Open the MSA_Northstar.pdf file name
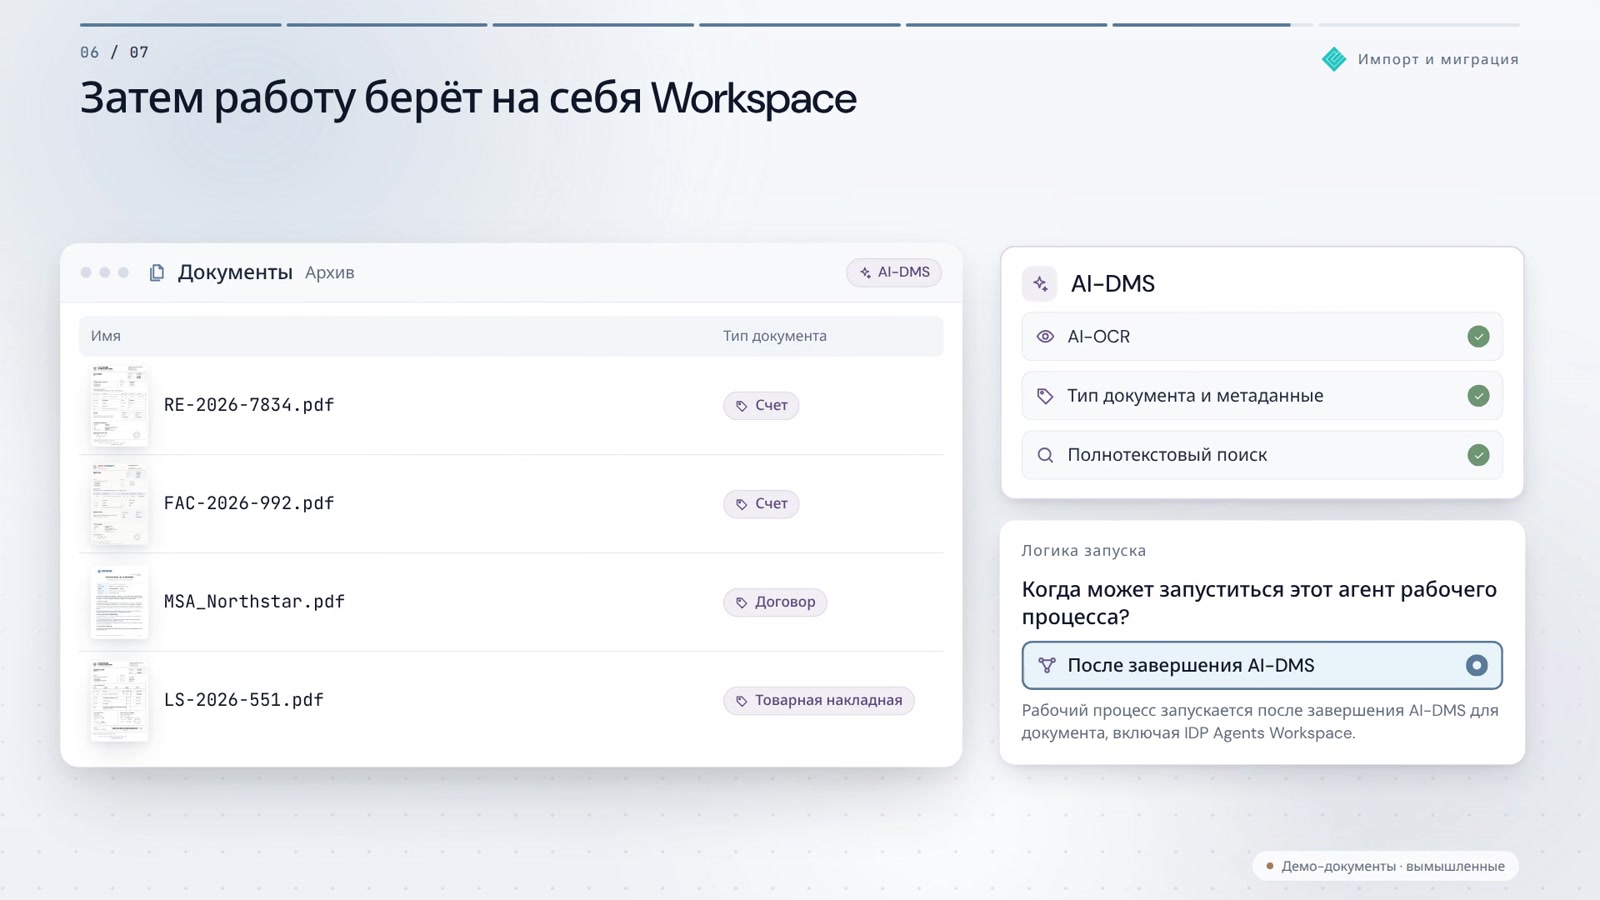 coord(254,602)
